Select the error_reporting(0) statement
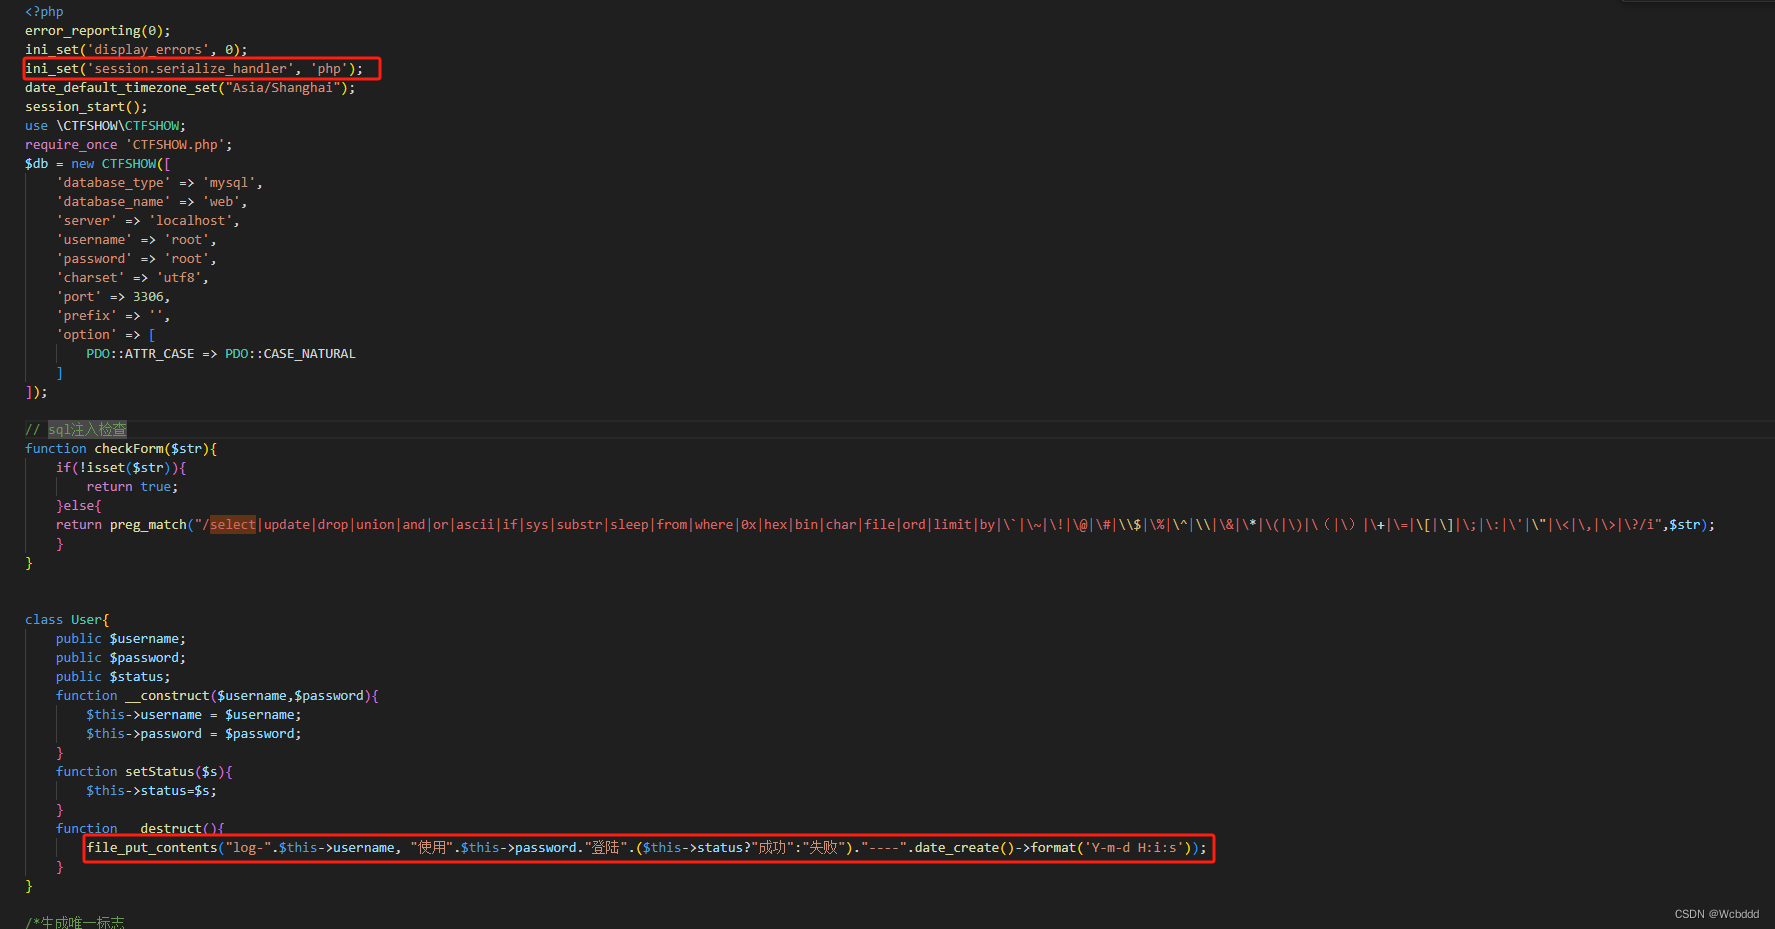Image resolution: width=1775 pixels, height=929 pixels. coord(96,30)
